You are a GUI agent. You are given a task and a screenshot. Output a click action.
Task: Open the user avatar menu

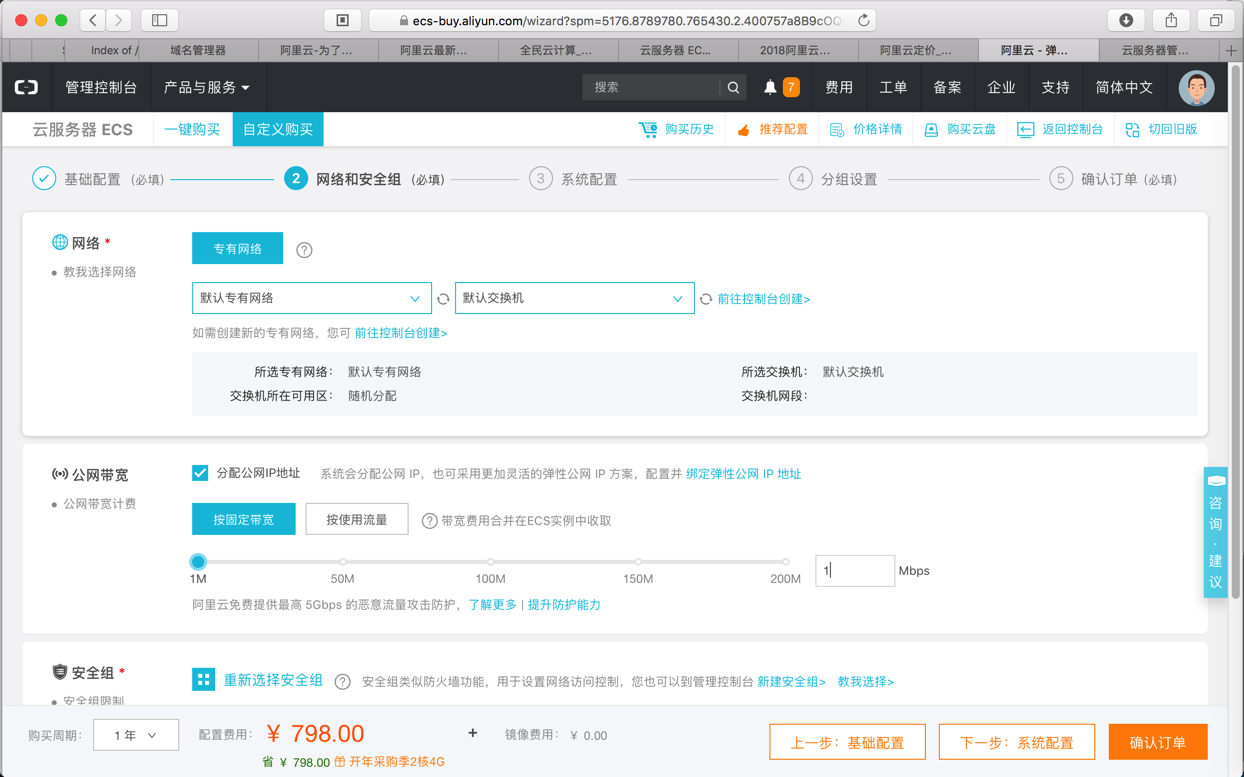point(1196,88)
